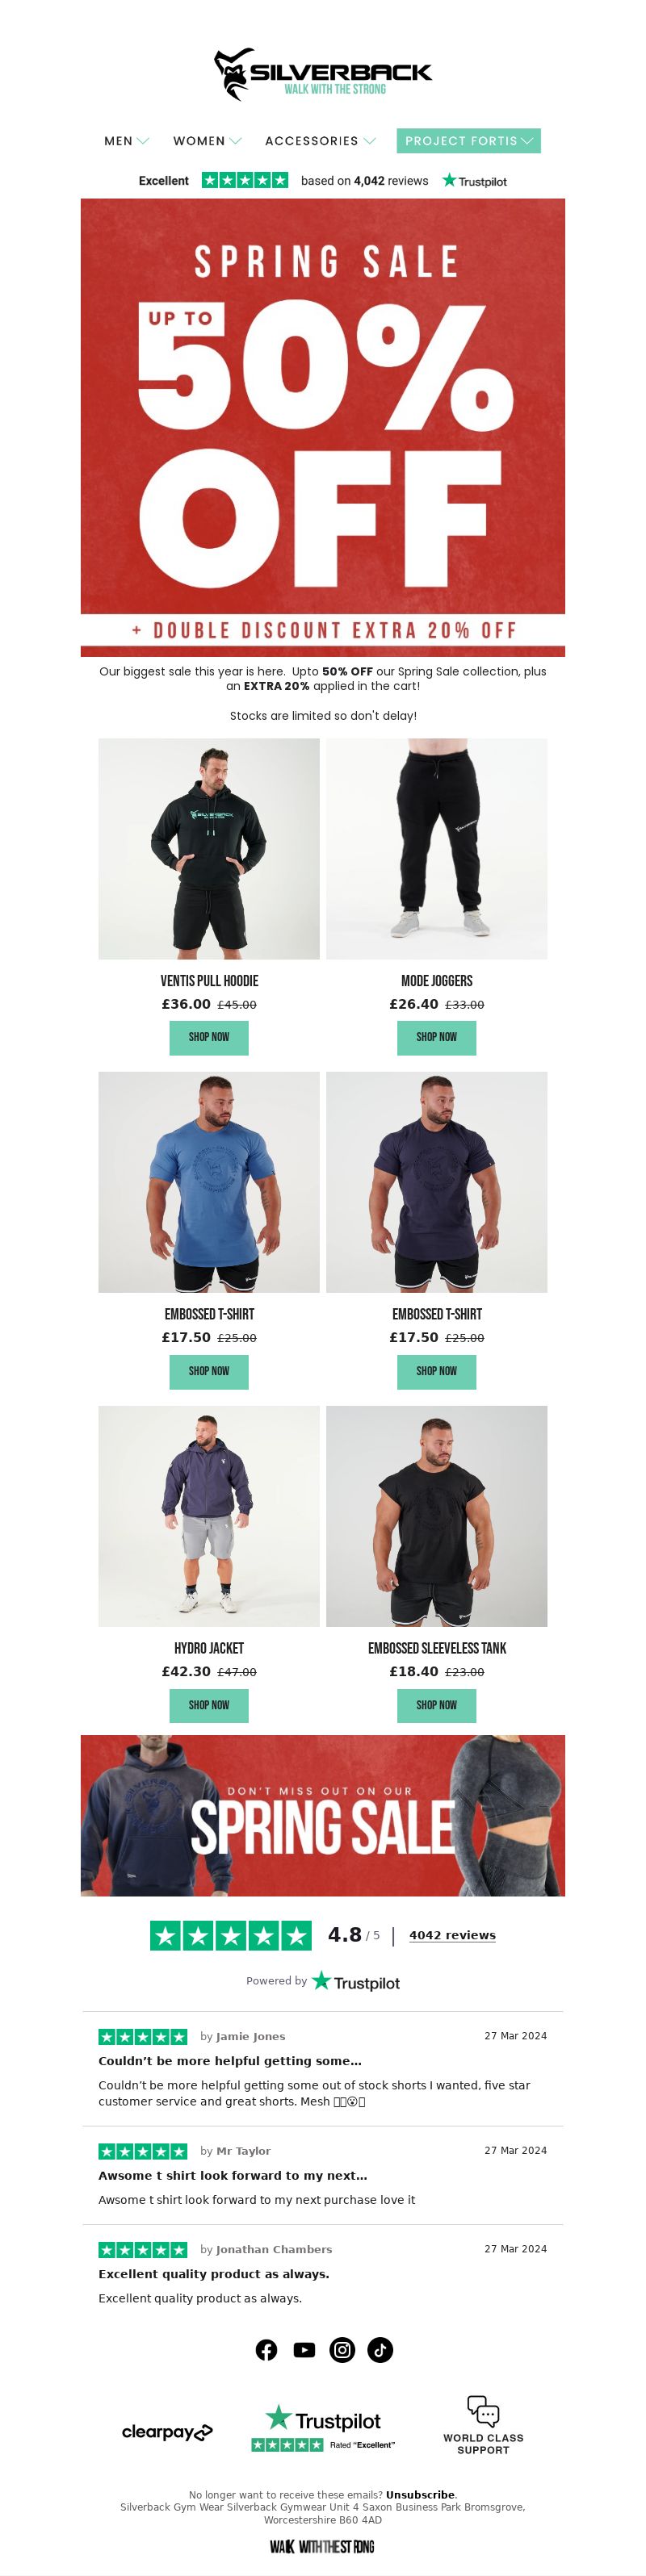The width and height of the screenshot is (646, 2576).
Task: Open the YouTube social icon
Action: (304, 2350)
